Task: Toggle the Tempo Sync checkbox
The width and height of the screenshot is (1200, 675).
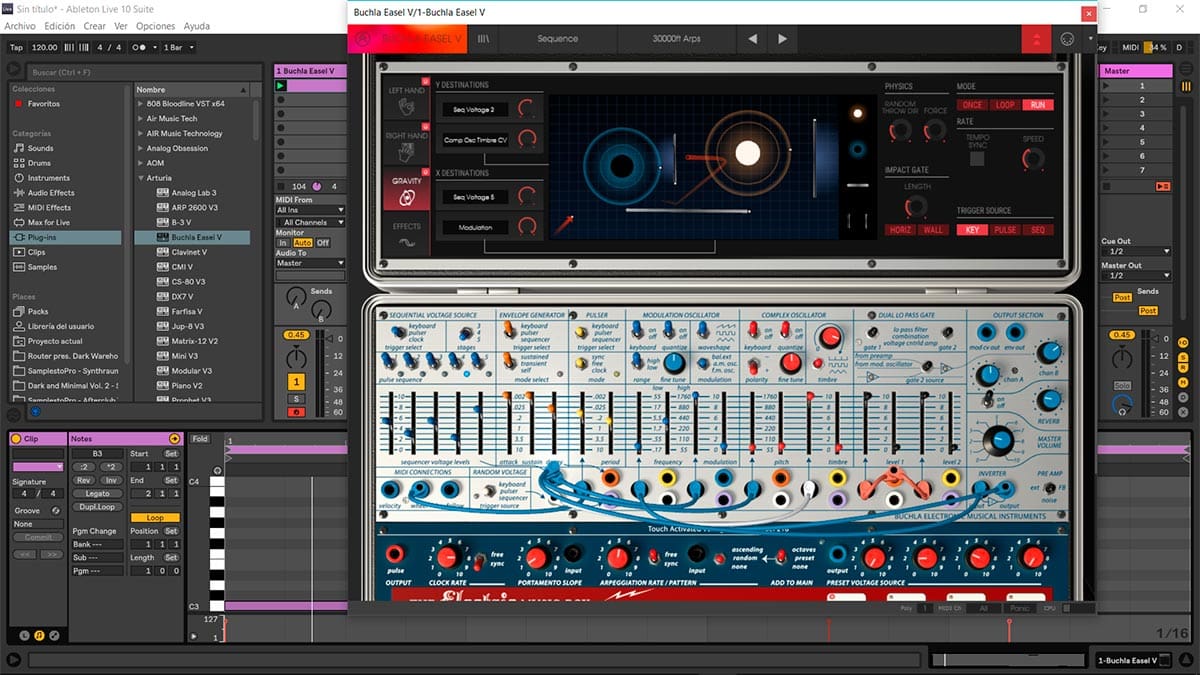Action: (977, 158)
